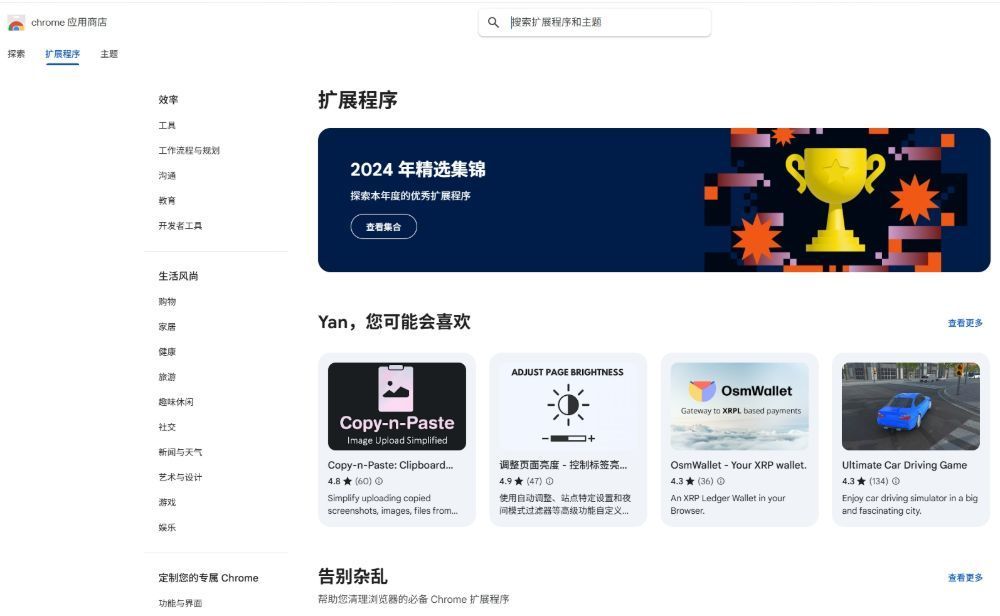
Task: Open the 主题 tab
Action: 109,54
